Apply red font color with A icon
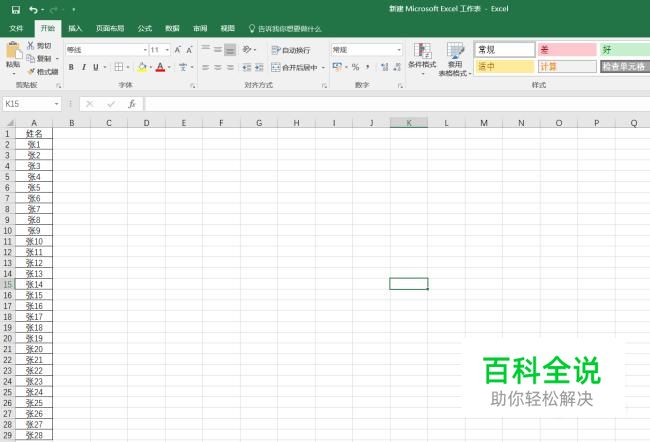The width and height of the screenshot is (650, 442). [x=160, y=67]
